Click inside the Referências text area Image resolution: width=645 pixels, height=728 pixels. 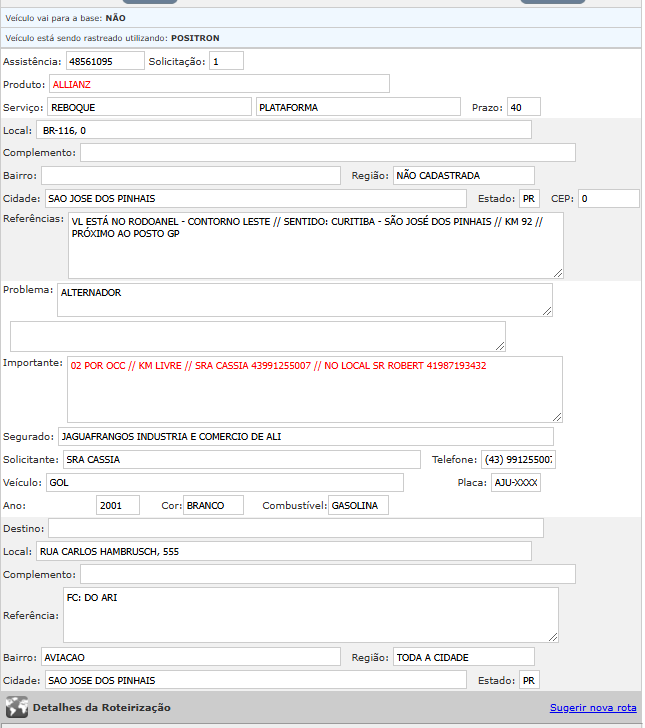(x=314, y=245)
